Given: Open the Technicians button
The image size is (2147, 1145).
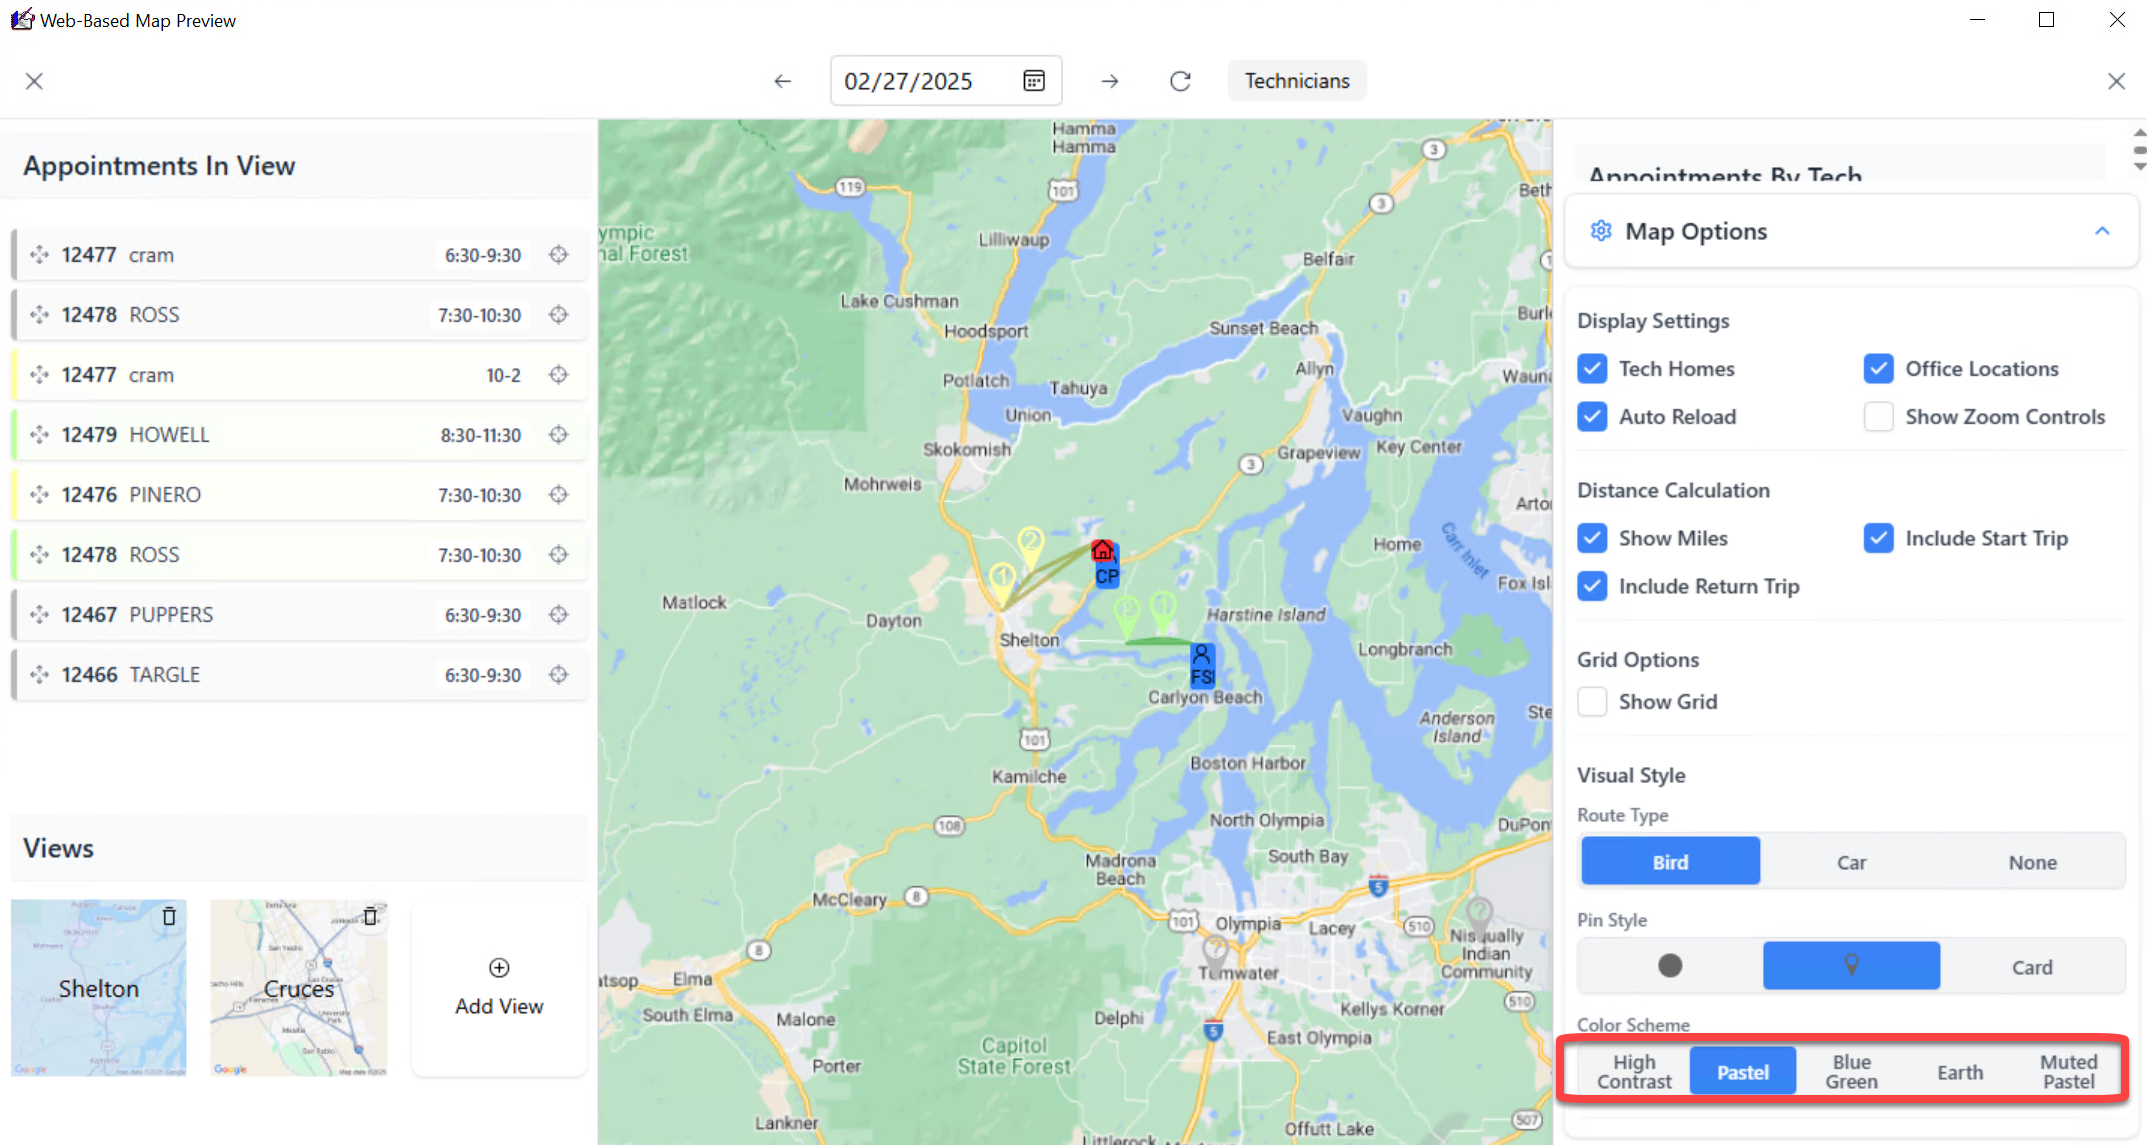Looking at the screenshot, I should [x=1296, y=81].
